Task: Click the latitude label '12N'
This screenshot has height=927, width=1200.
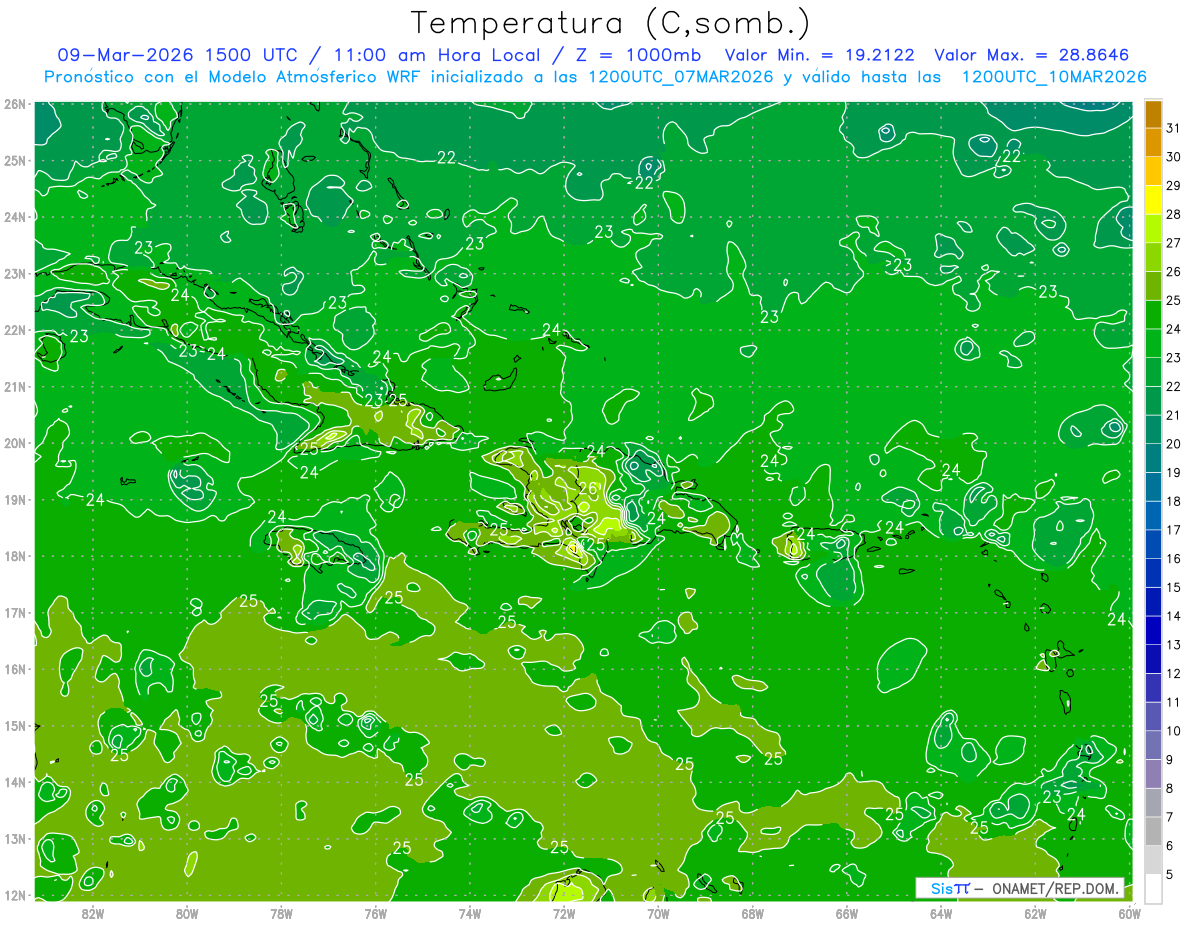Action: point(15,895)
